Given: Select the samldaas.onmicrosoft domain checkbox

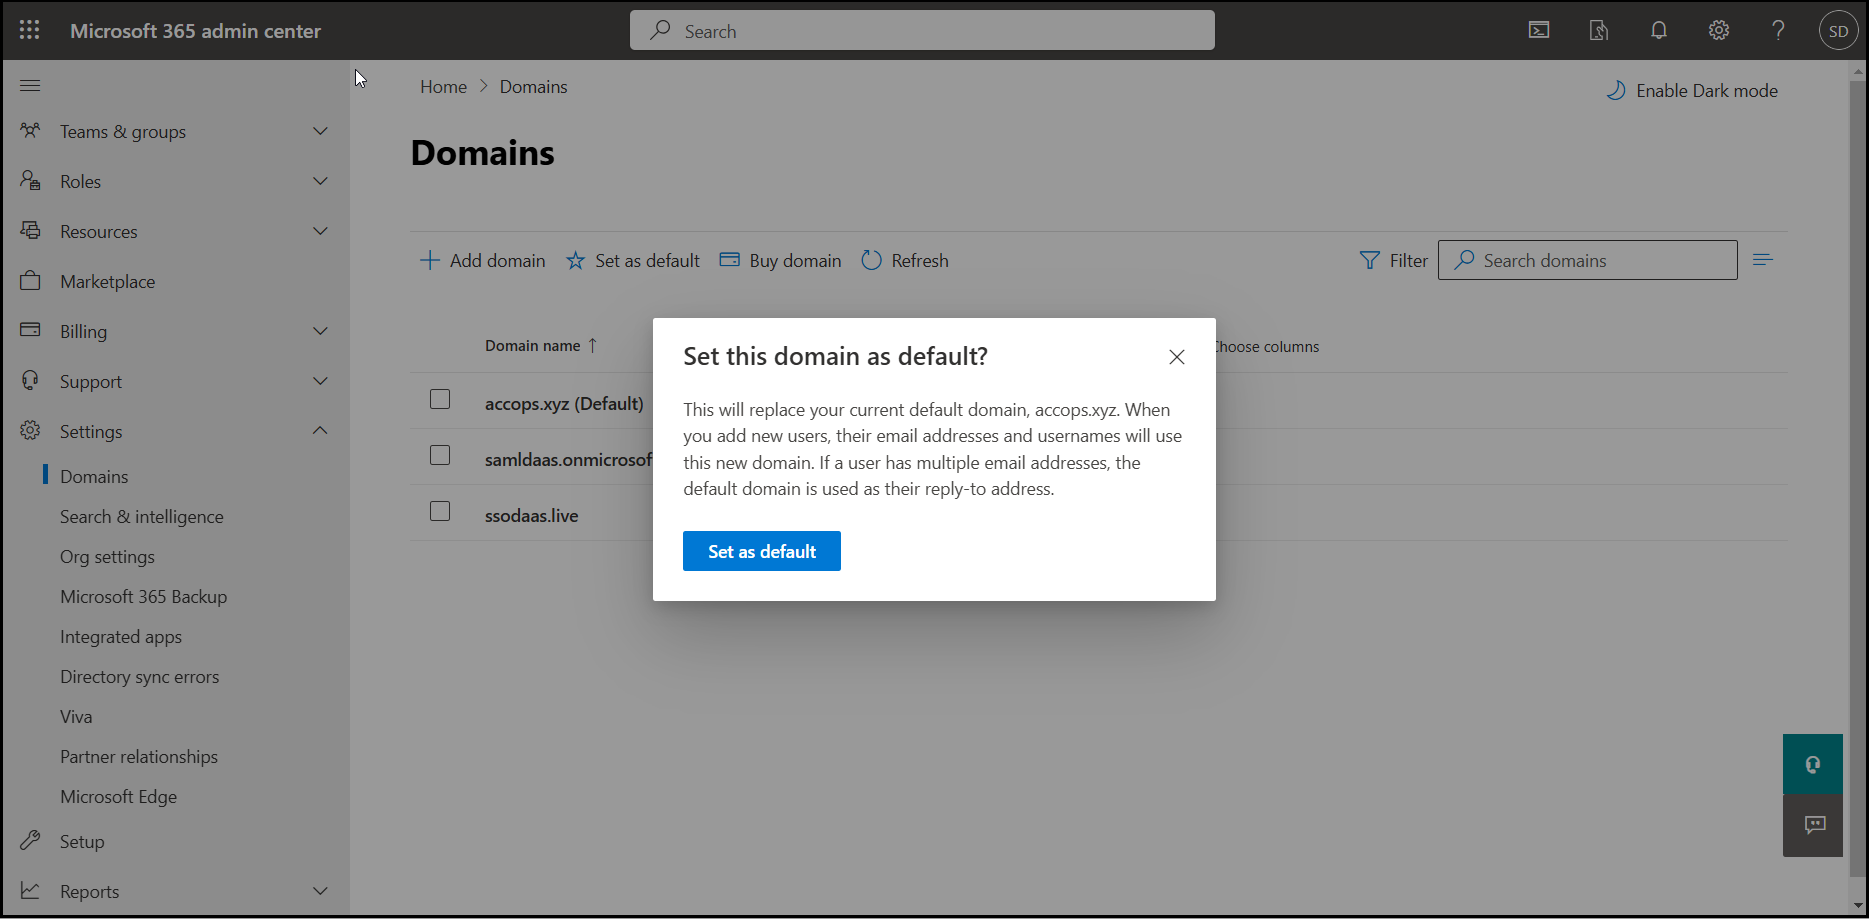Looking at the screenshot, I should [x=440, y=455].
